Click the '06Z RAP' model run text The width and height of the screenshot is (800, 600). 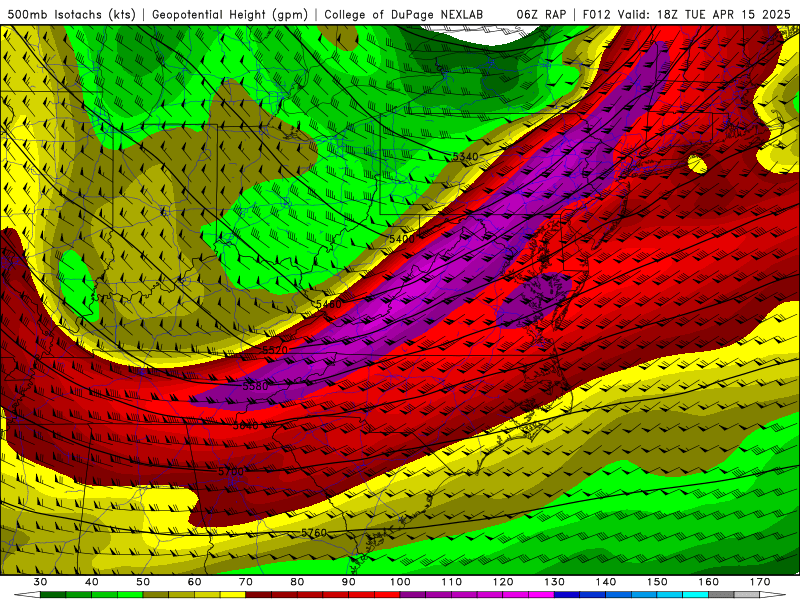(541, 14)
